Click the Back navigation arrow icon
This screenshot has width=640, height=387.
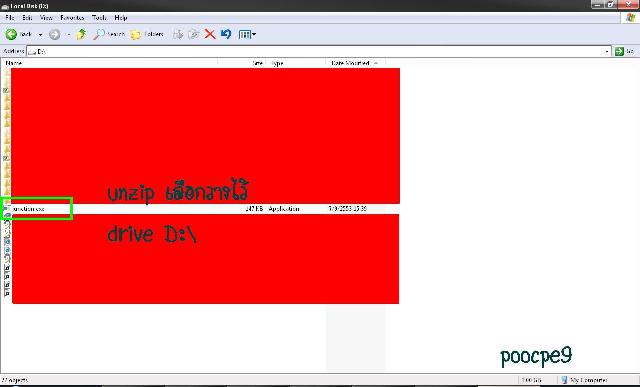pyautogui.click(x=11, y=34)
